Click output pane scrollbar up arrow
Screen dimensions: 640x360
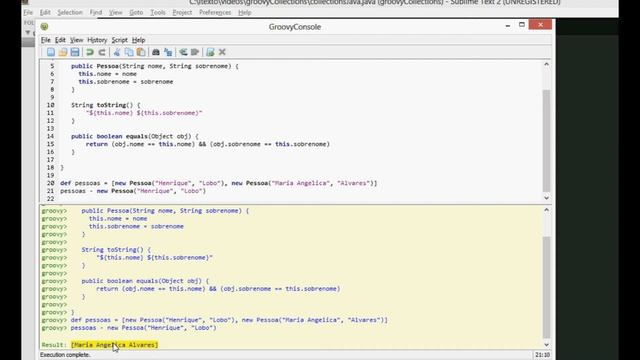click(547, 210)
